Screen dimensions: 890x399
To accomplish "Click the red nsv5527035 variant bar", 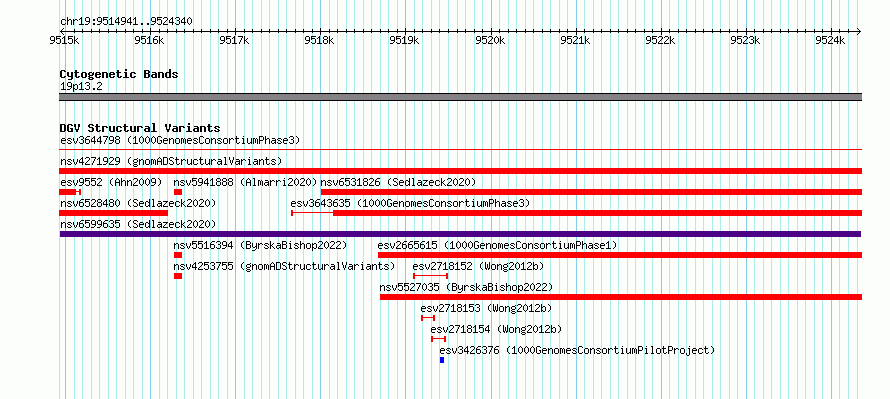I will (621, 297).
